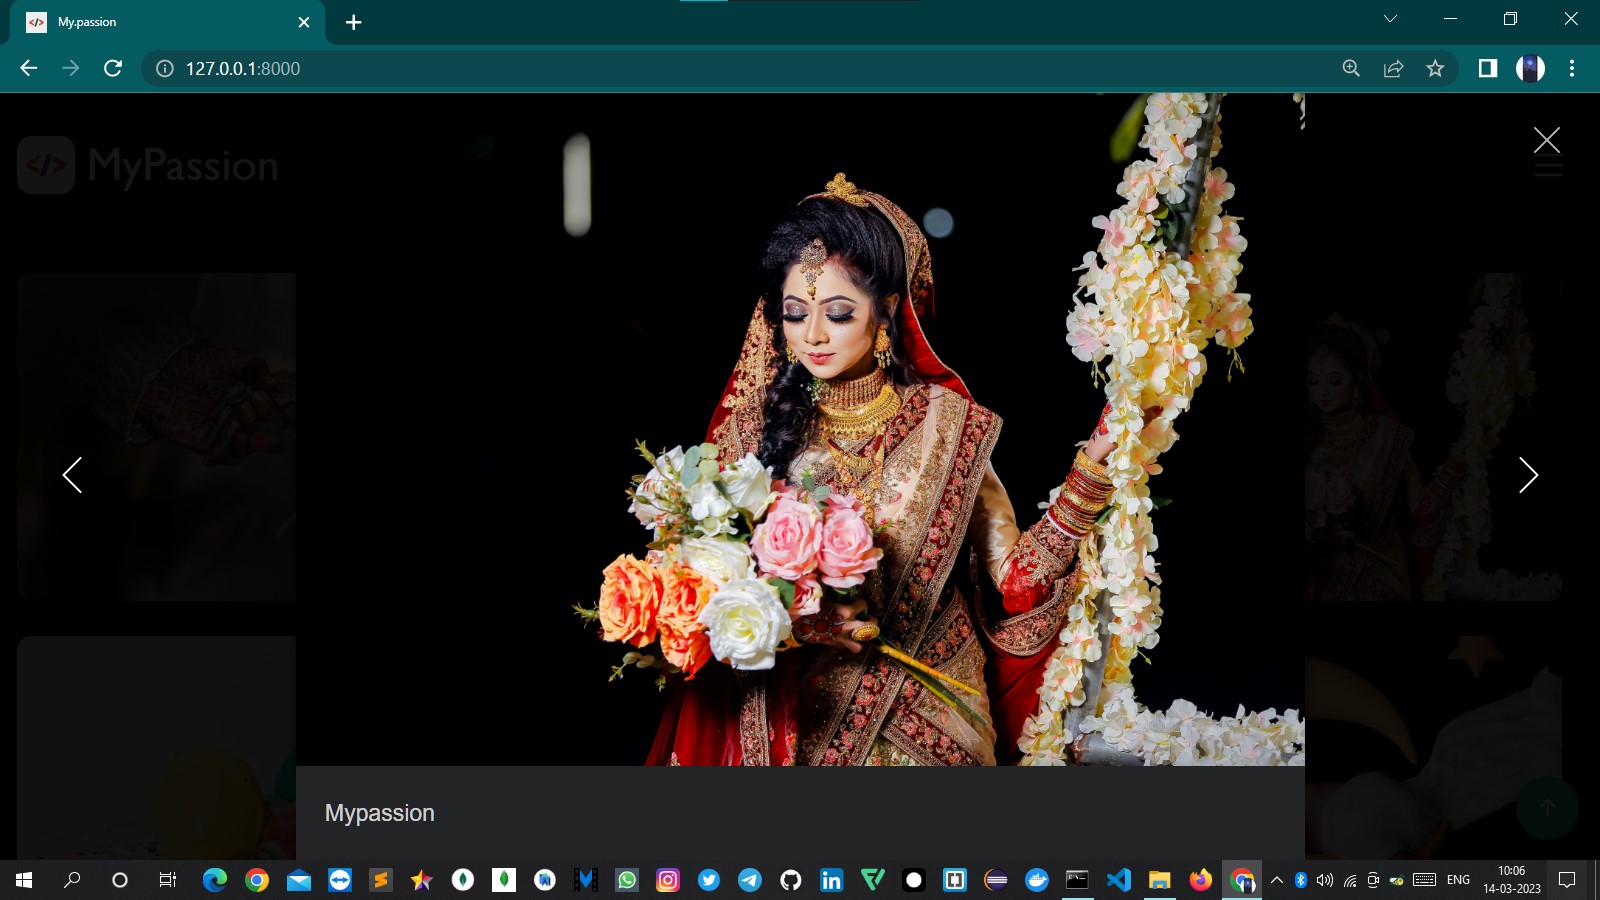1600x900 pixels.
Task: Close the lightbox image viewer
Action: tap(1547, 140)
